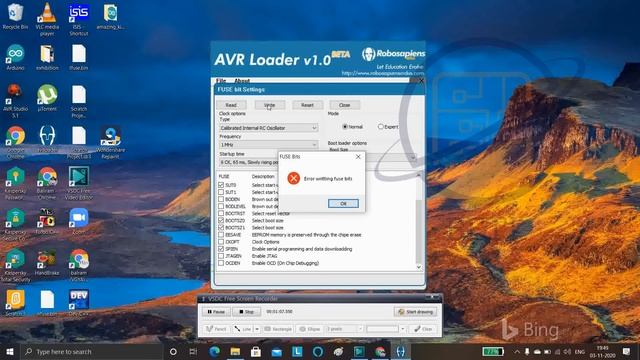The height and width of the screenshot is (360, 640).
Task: Select the Wondershare desktop icon
Action: click(110, 142)
